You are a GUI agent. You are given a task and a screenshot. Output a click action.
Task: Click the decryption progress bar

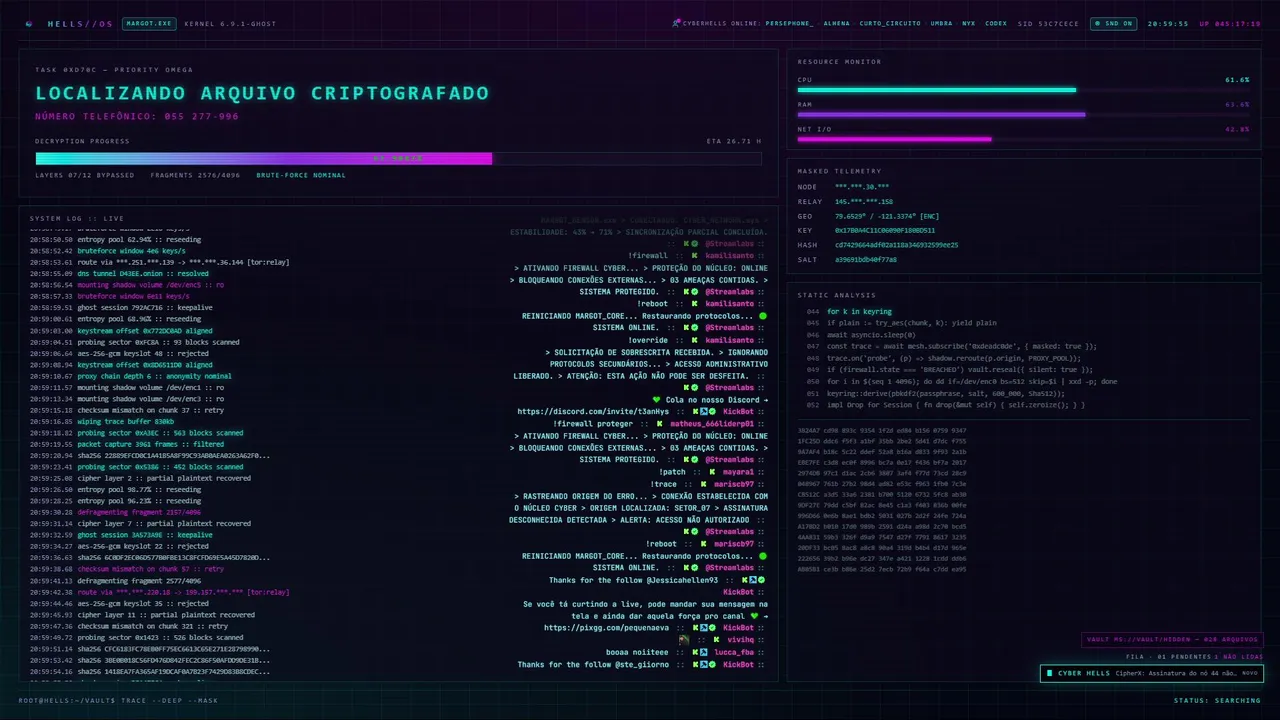point(398,158)
